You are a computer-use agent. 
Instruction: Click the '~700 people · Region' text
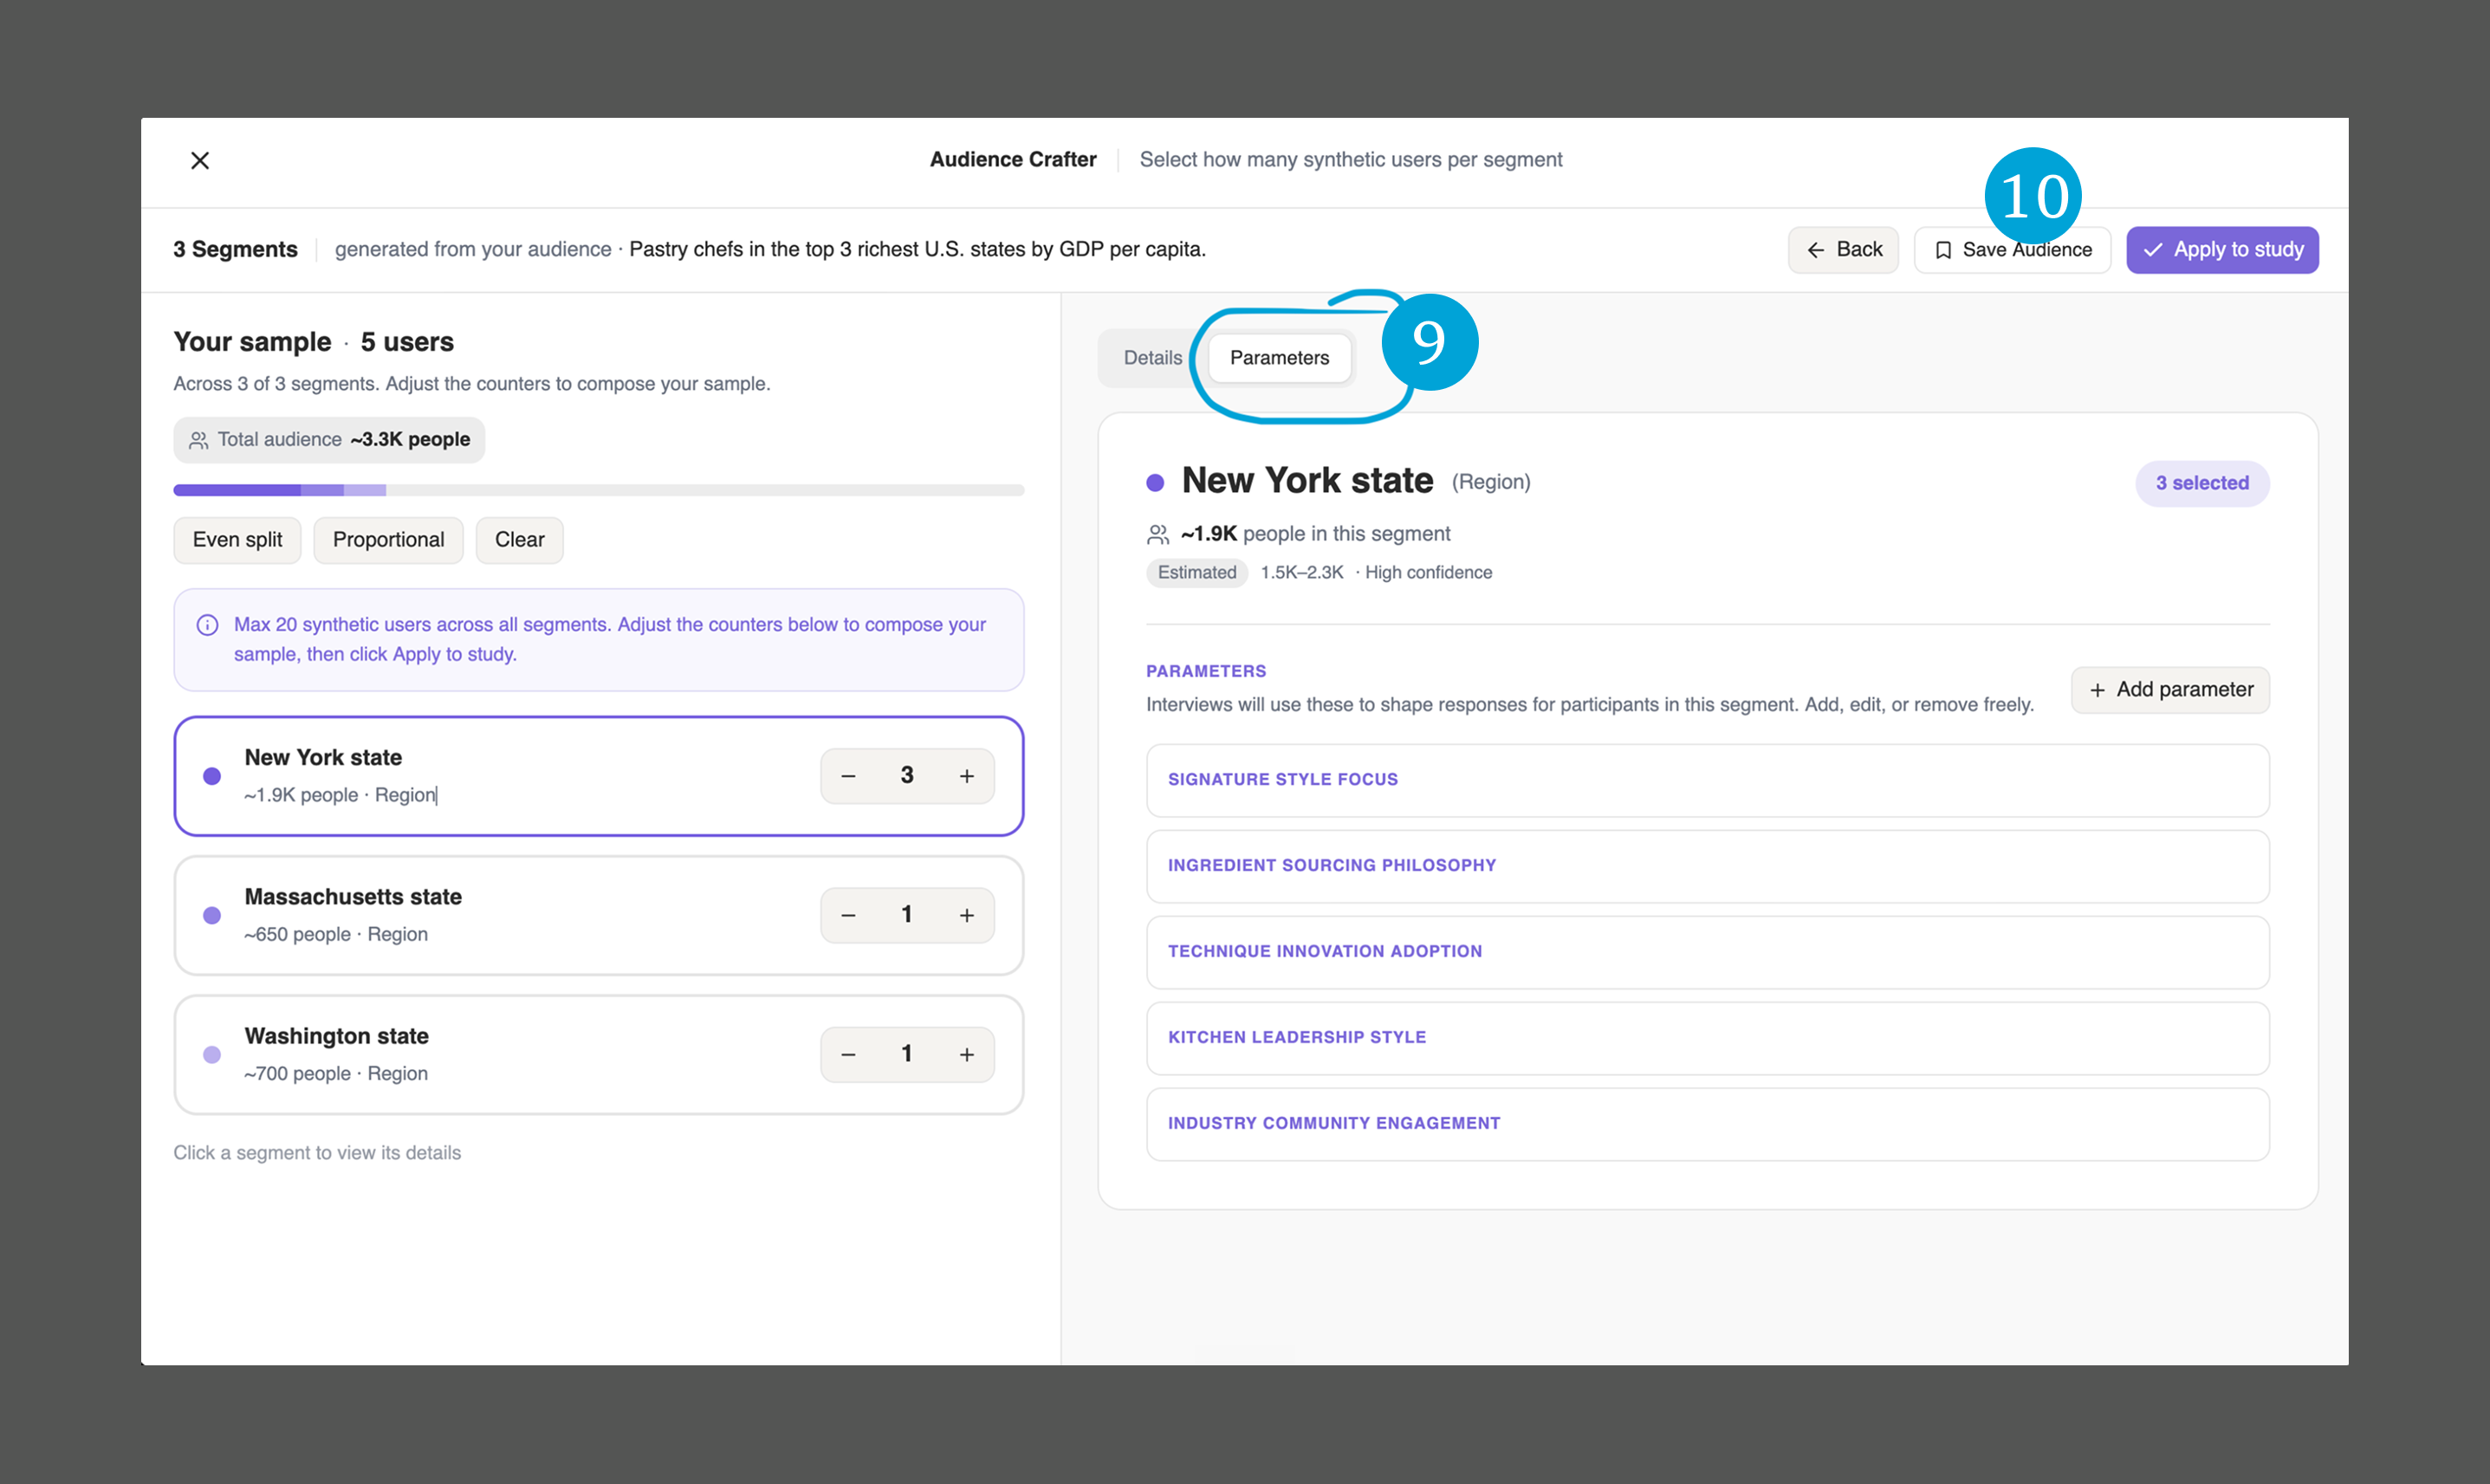336,1073
